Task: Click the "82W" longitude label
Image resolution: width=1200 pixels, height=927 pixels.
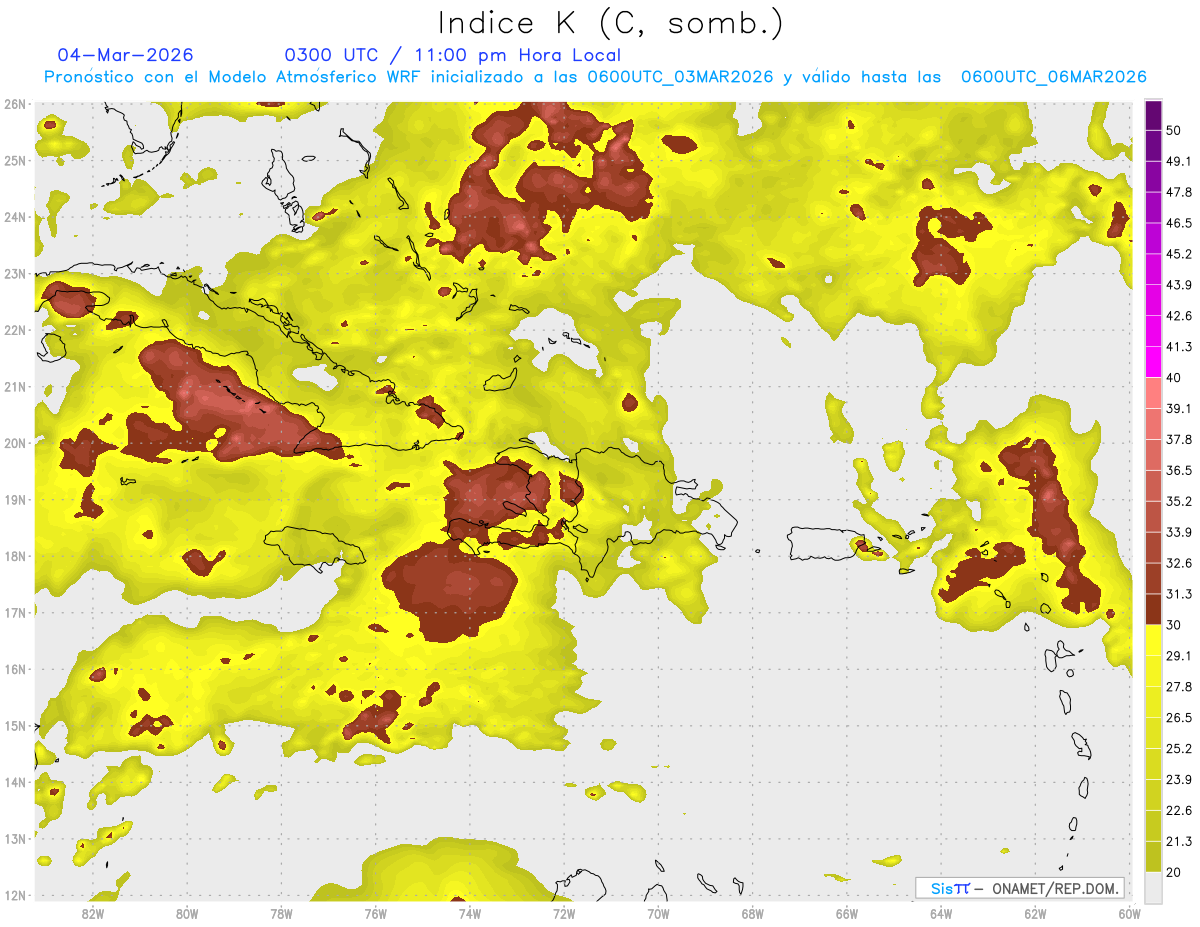Action: (93, 913)
